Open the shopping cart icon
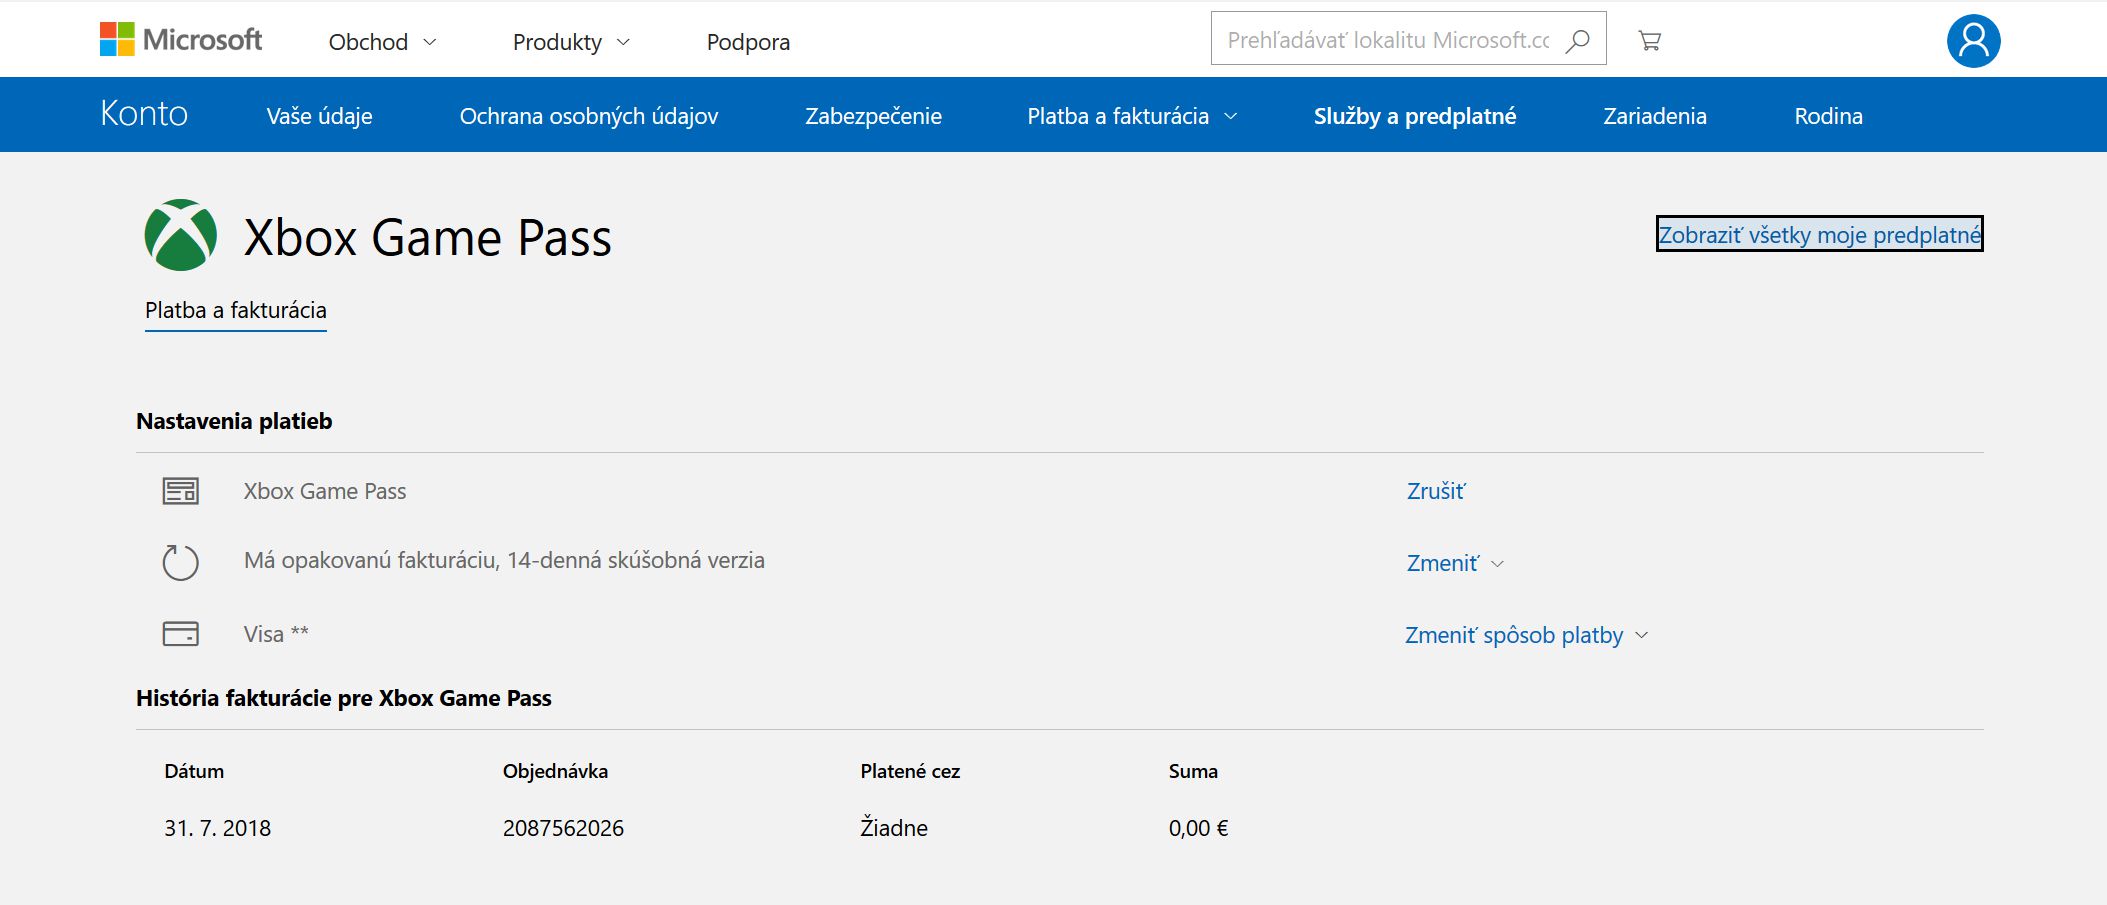Viewport: 2107px width, 905px height. pos(1650,40)
